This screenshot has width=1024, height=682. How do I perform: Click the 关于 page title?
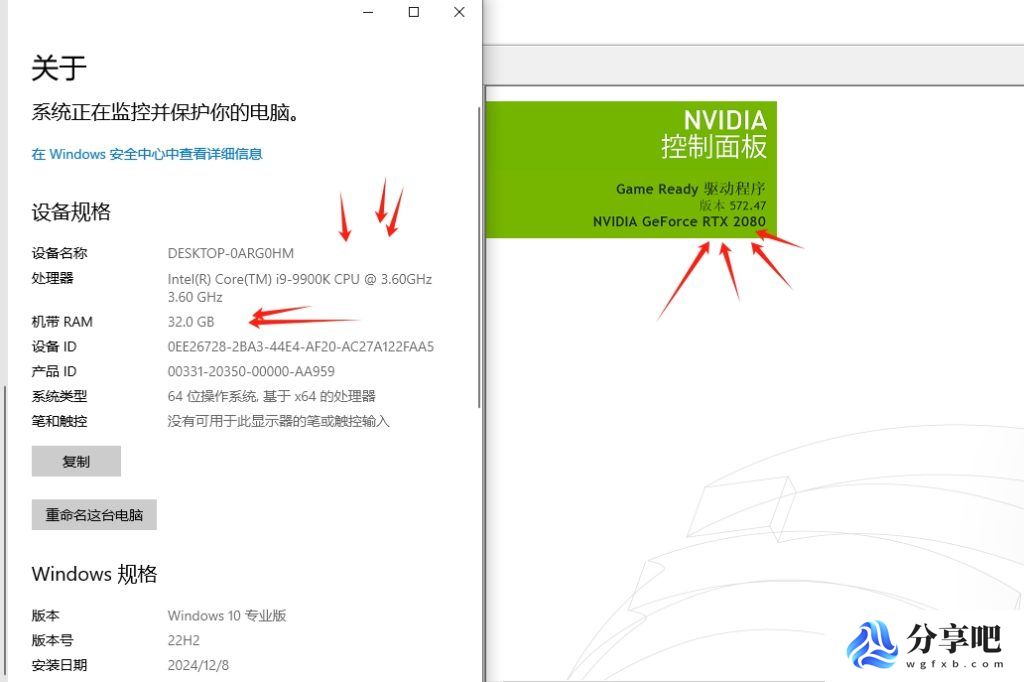[59, 68]
